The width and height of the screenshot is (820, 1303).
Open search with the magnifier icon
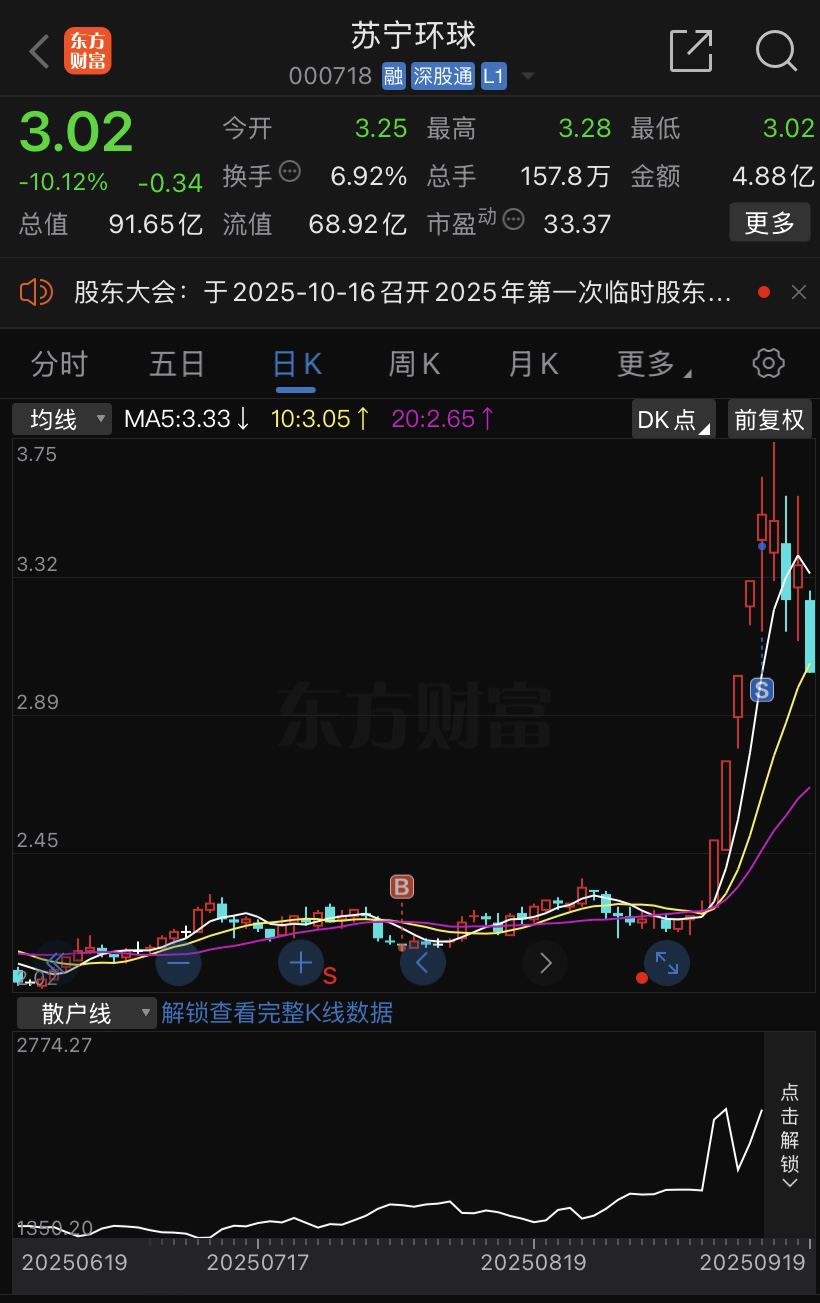point(776,50)
